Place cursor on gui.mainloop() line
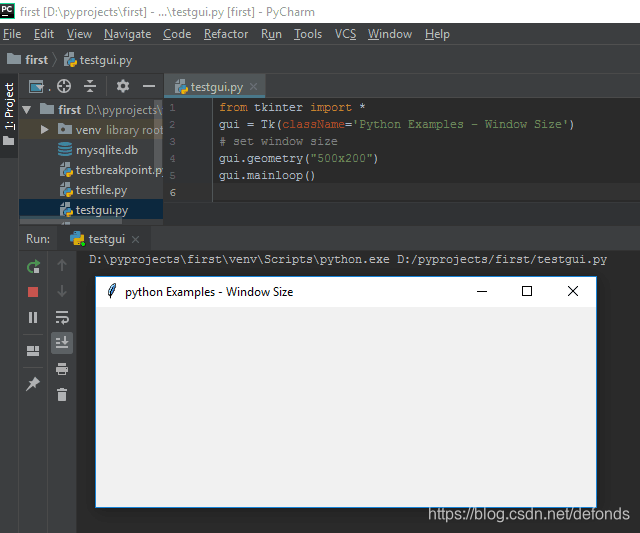The width and height of the screenshot is (640, 533). click(x=267, y=175)
